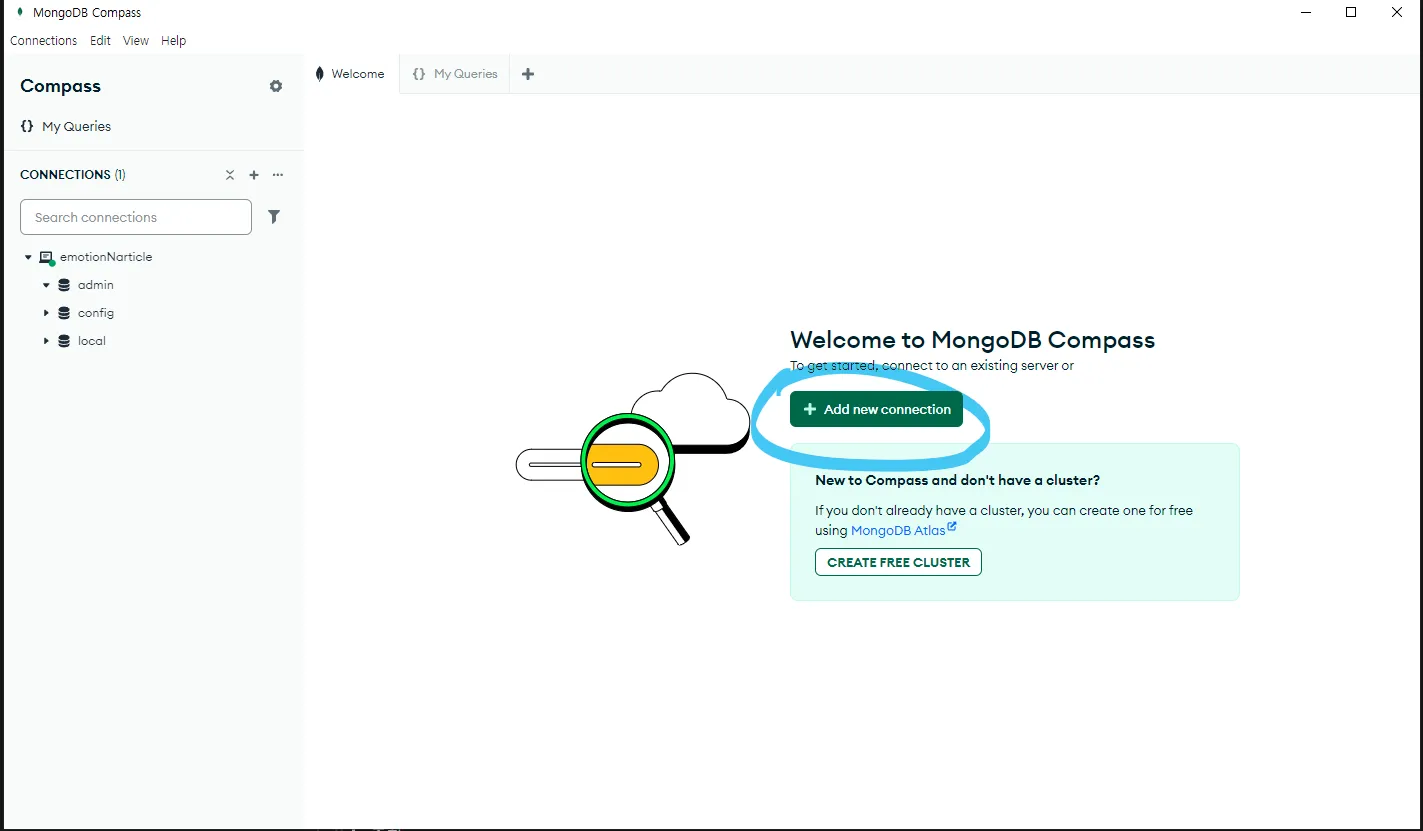Open connections more options ellipsis
The width and height of the screenshot is (1423, 831).
278,175
